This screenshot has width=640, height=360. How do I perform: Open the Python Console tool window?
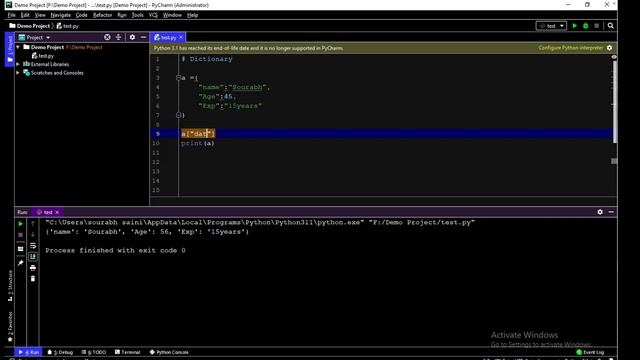tap(169, 352)
